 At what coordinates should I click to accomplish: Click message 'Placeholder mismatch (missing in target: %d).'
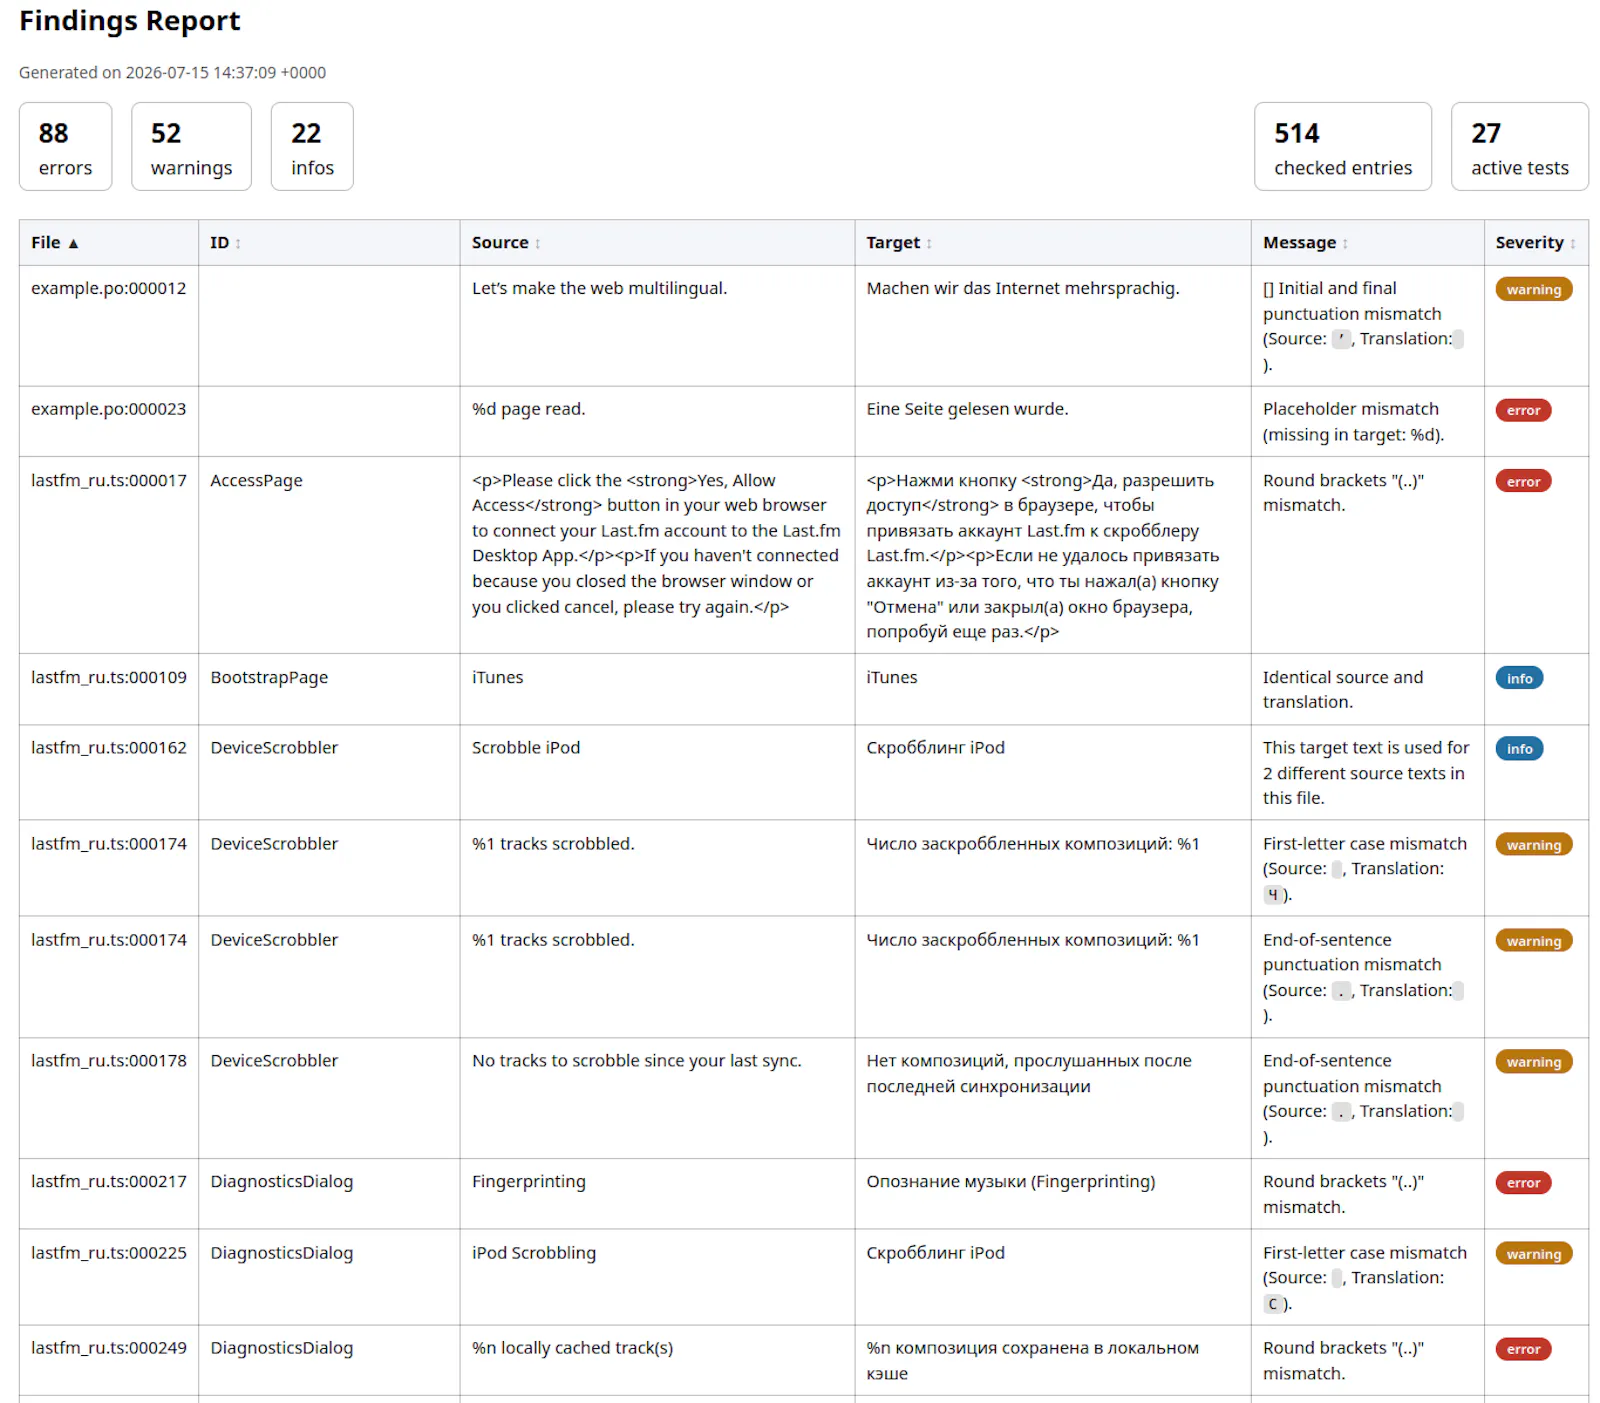1353,422
